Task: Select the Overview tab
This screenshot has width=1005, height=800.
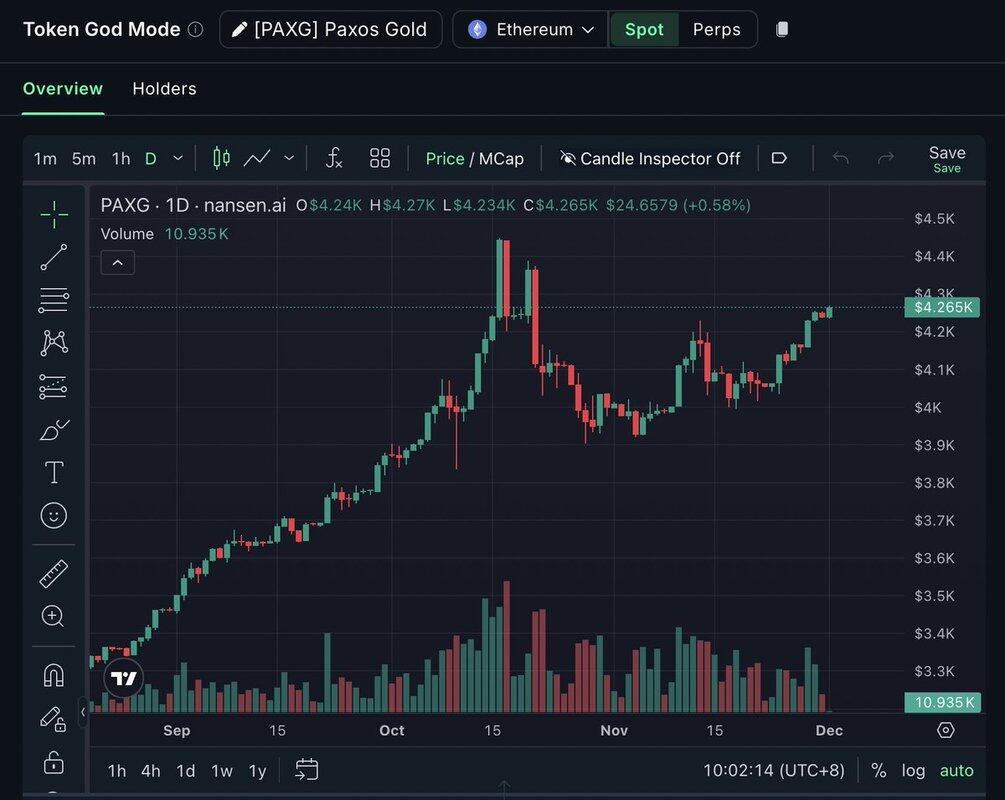Action: point(63,89)
